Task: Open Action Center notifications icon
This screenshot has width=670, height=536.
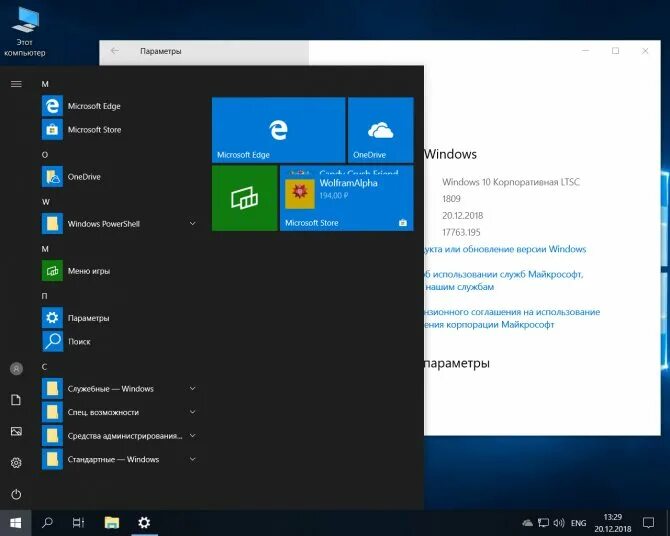Action: point(648,522)
